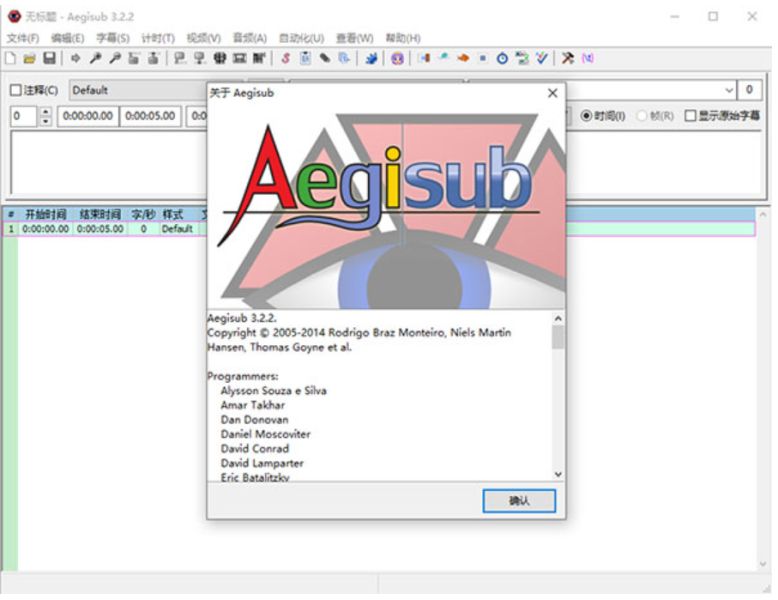Tick the 显示原始字幕 checkbox
Image resolution: width=778 pixels, height=600 pixels.
coord(690,116)
